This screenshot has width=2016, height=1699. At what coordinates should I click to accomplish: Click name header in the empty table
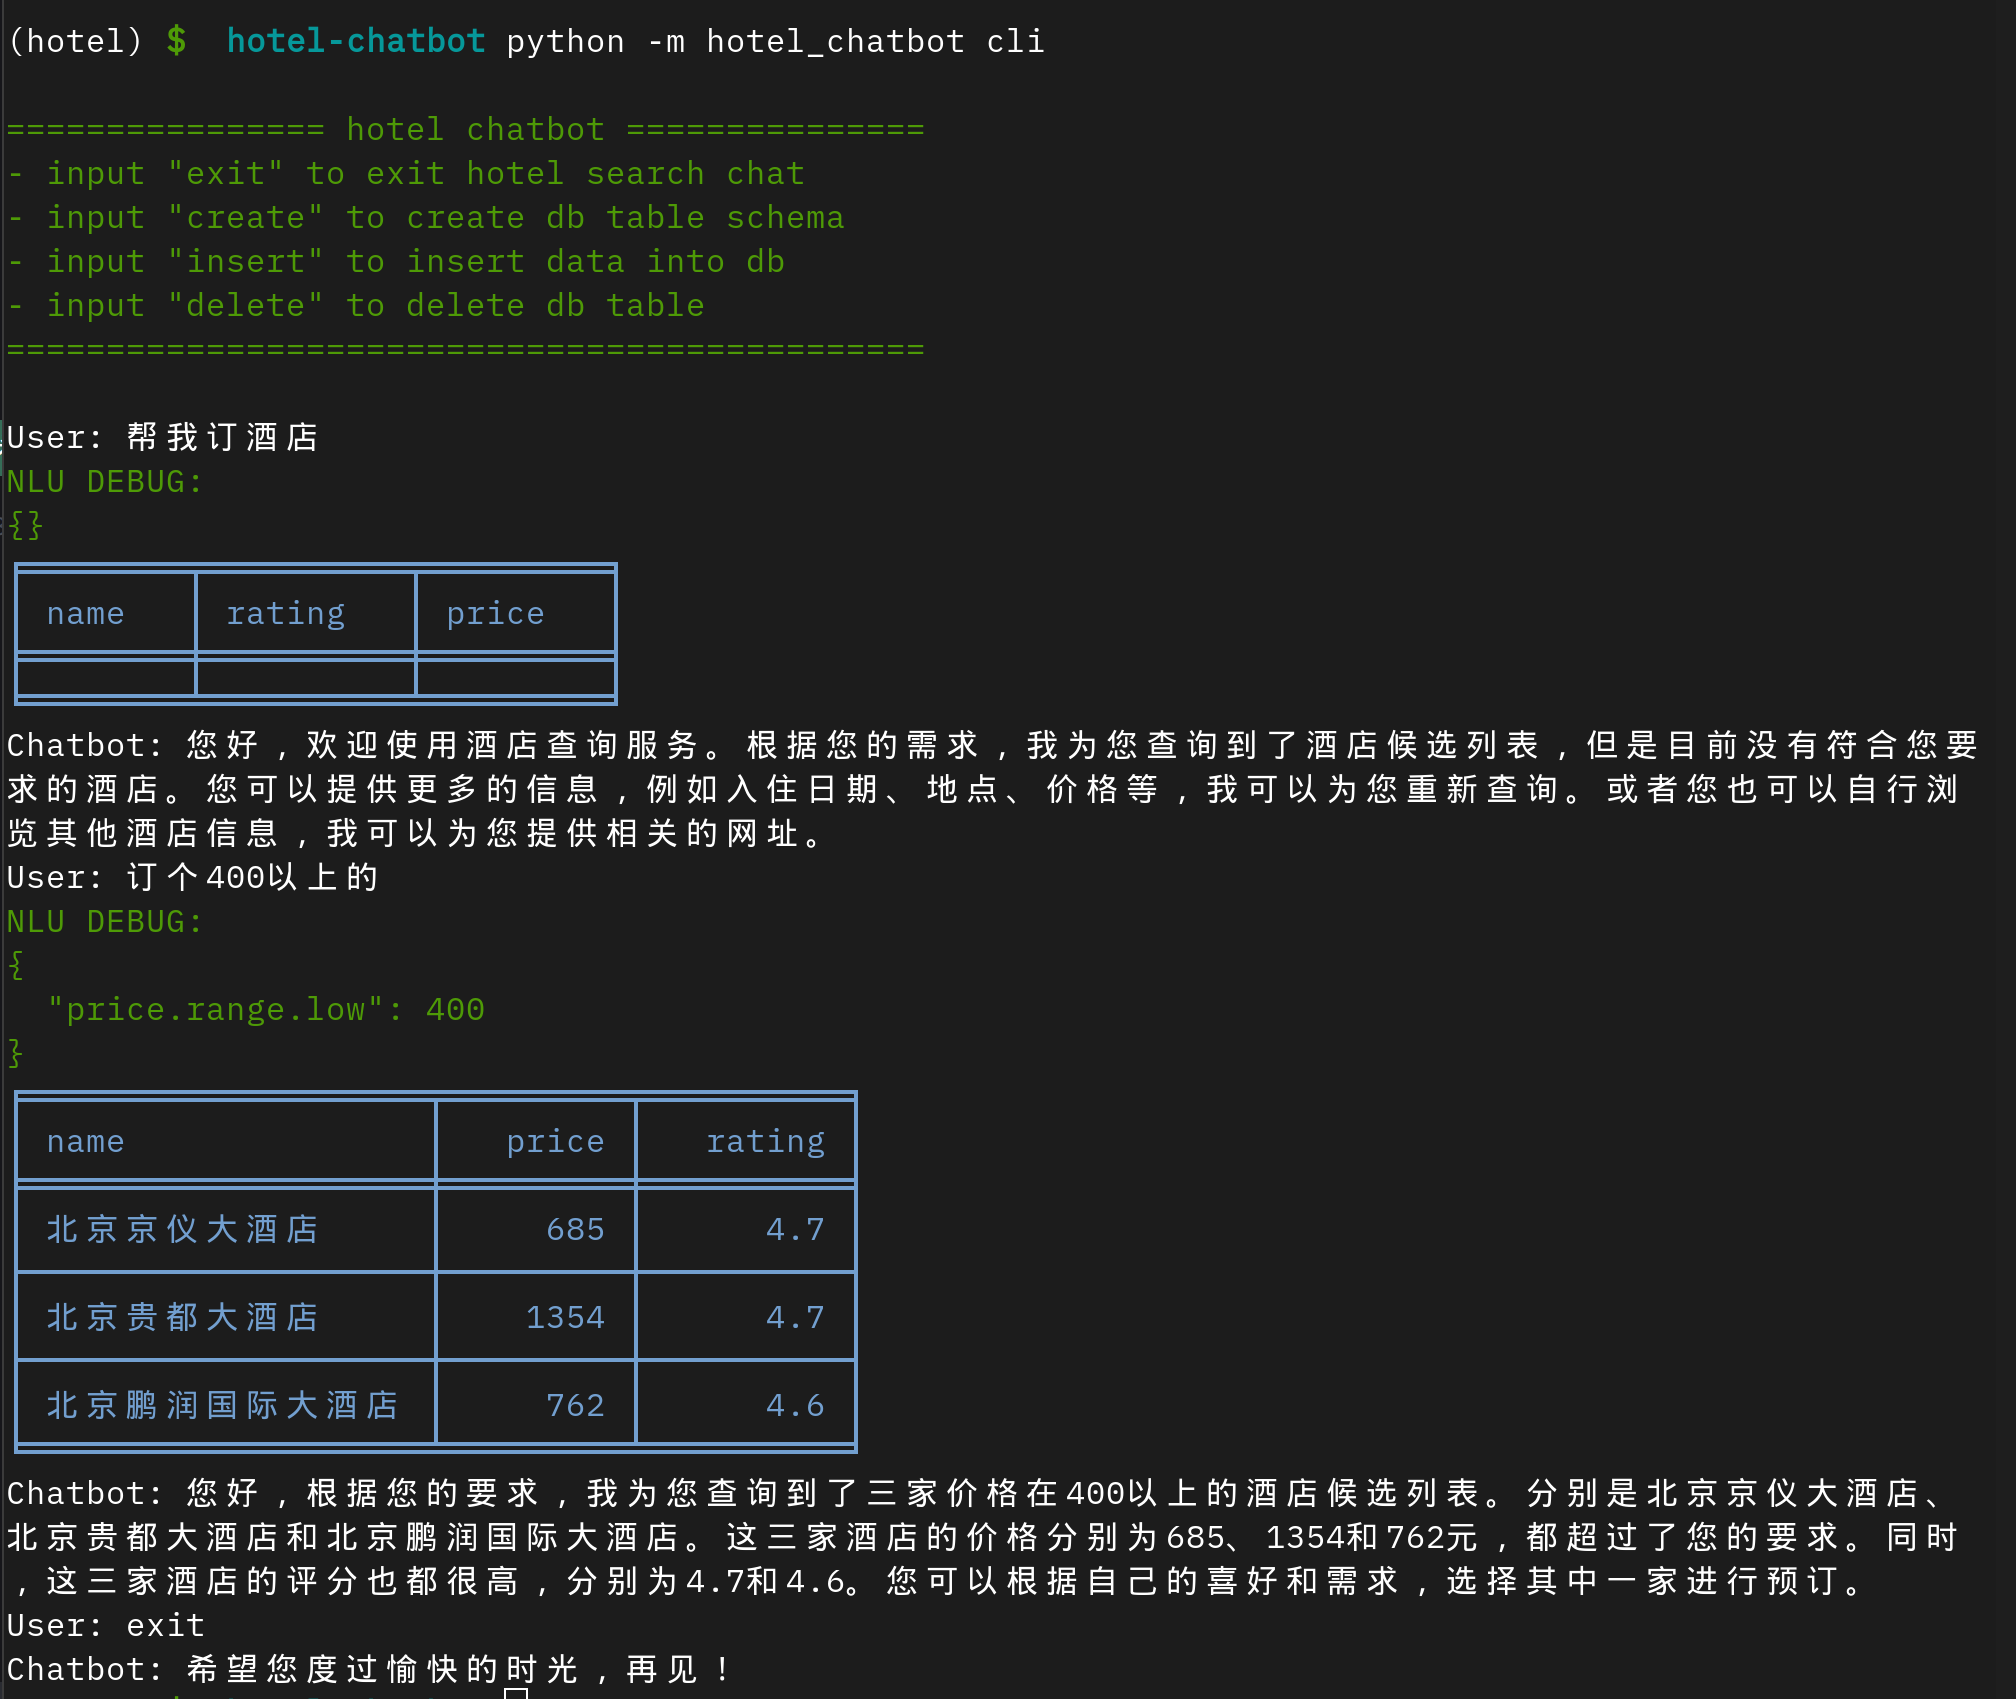click(x=86, y=613)
